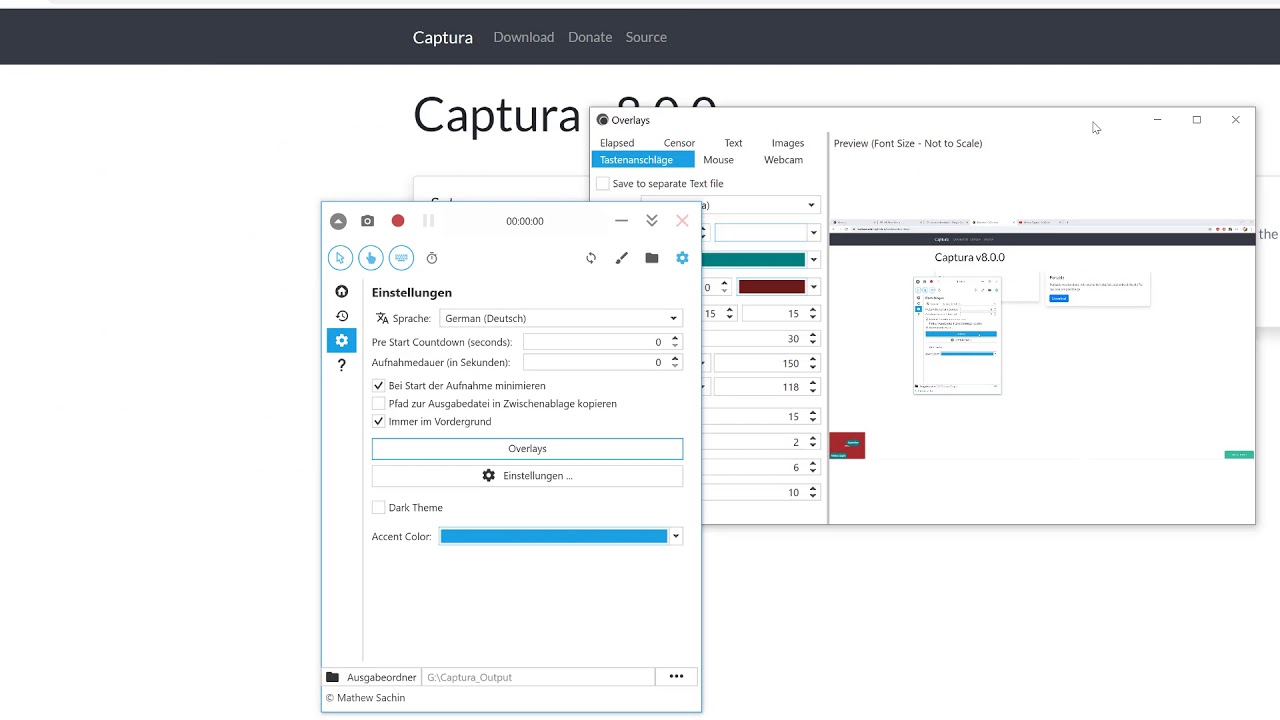1280x720 pixels.
Task: Switch to the Censor tab
Action: pos(679,143)
